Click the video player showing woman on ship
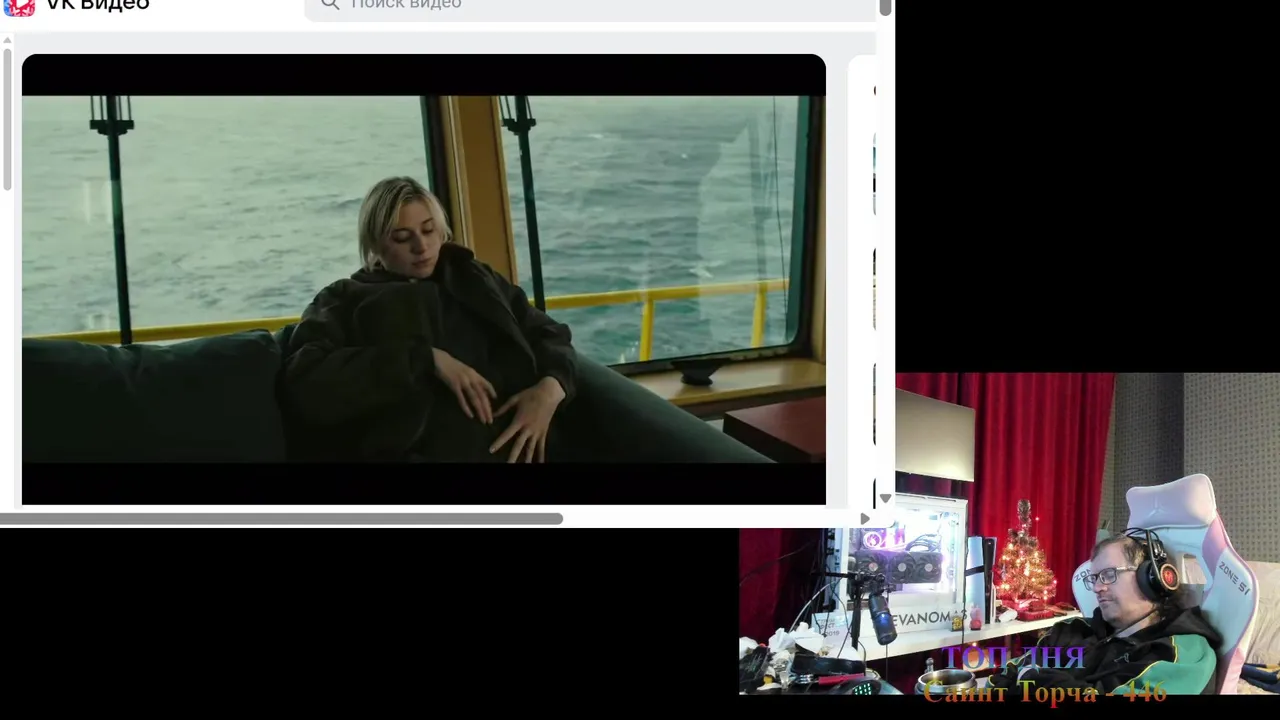Image resolution: width=1280 pixels, height=720 pixels. coord(424,279)
